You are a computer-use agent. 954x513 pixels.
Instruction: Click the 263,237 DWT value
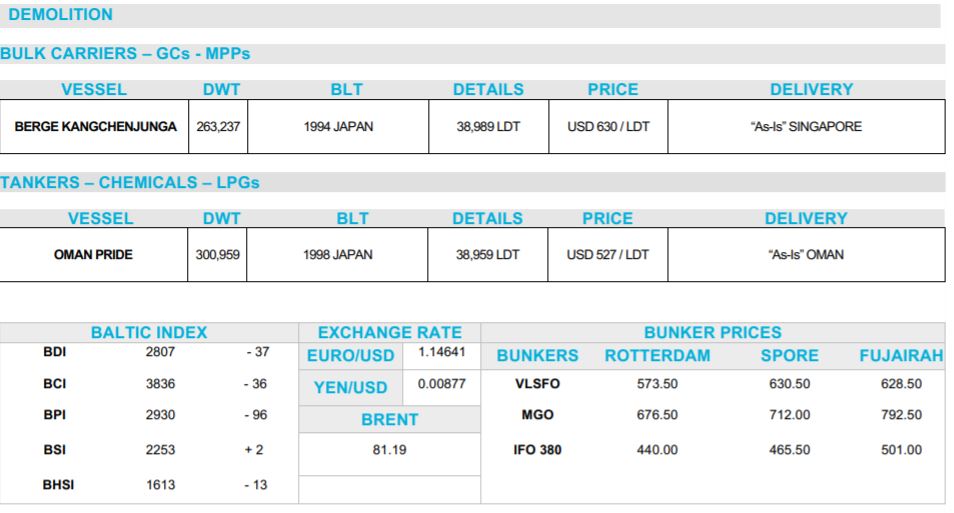(218, 127)
